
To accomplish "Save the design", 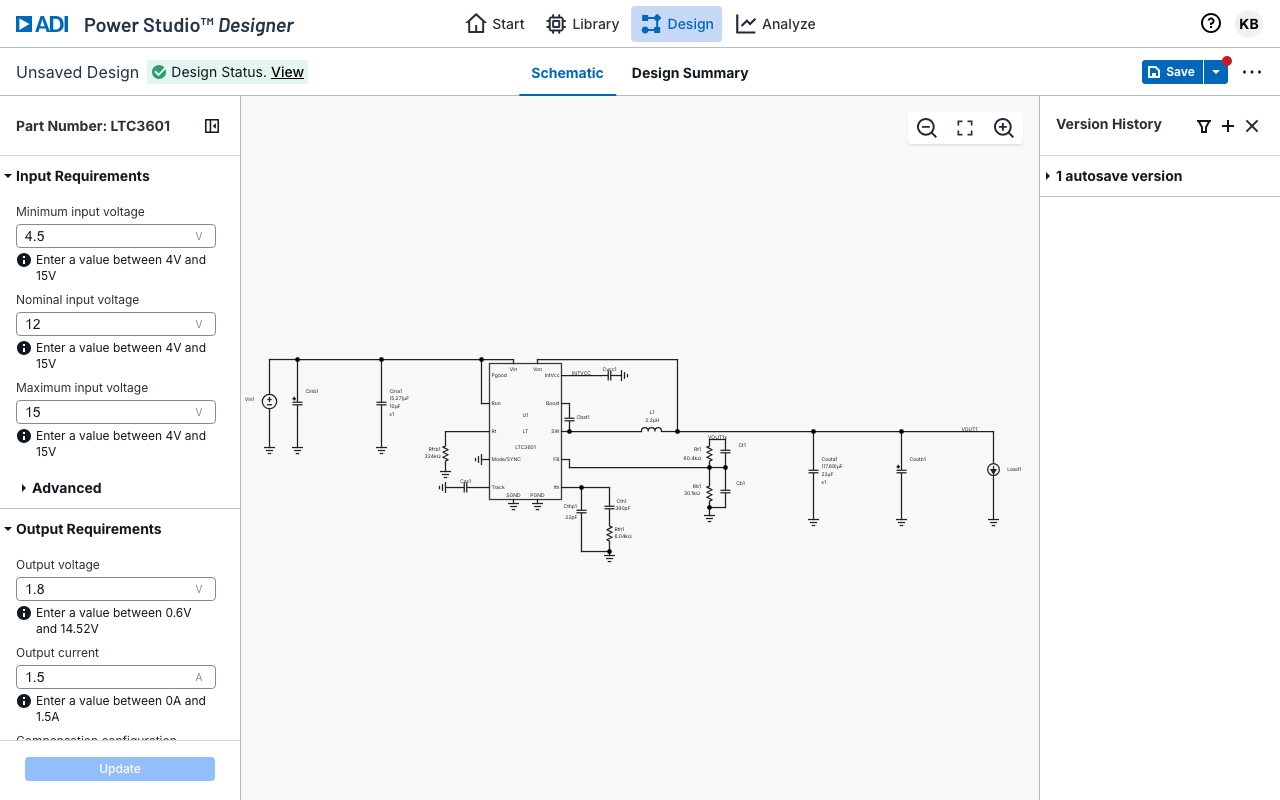I will 1172,72.
